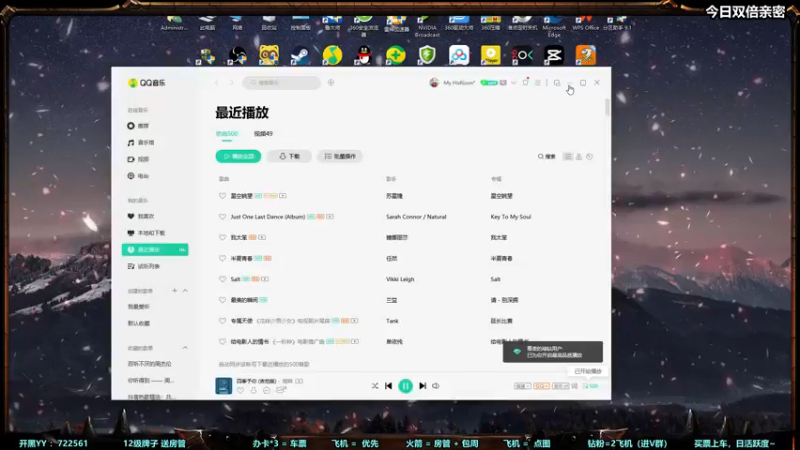800x450 pixels.
Task: Like the song 星空眺望
Action: pyautogui.click(x=222, y=196)
